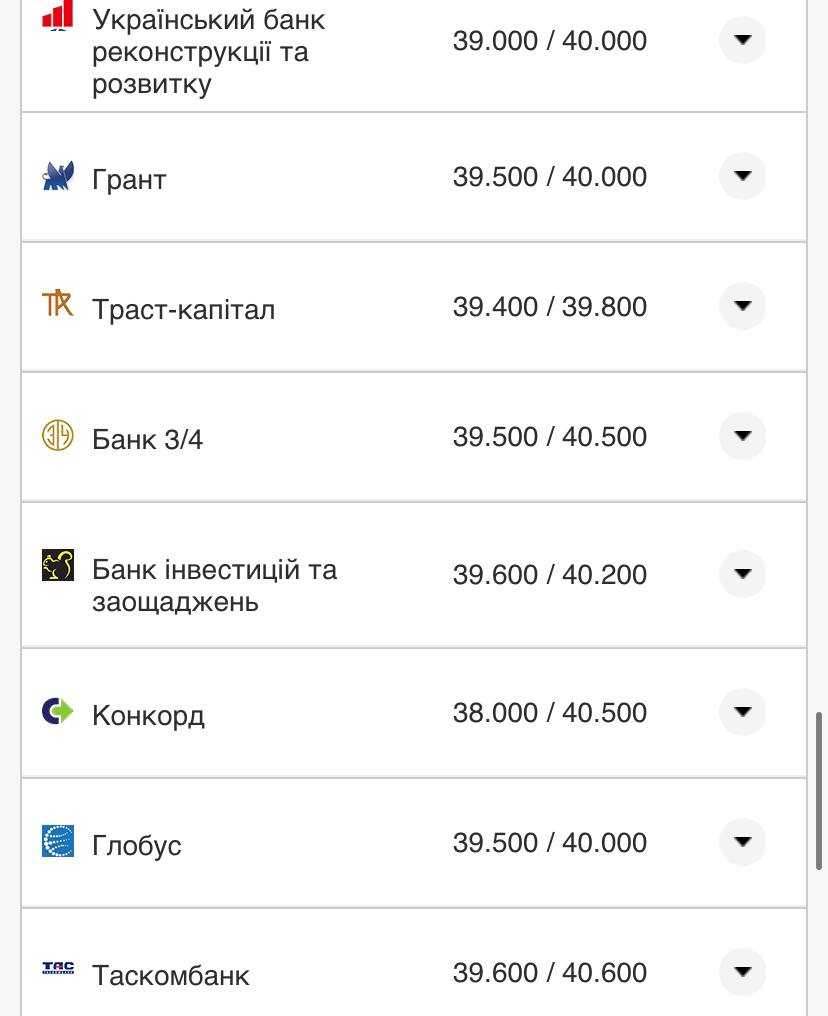The height and width of the screenshot is (1016, 828).
Task: Expand the Грант bank rate details
Action: click(x=742, y=176)
